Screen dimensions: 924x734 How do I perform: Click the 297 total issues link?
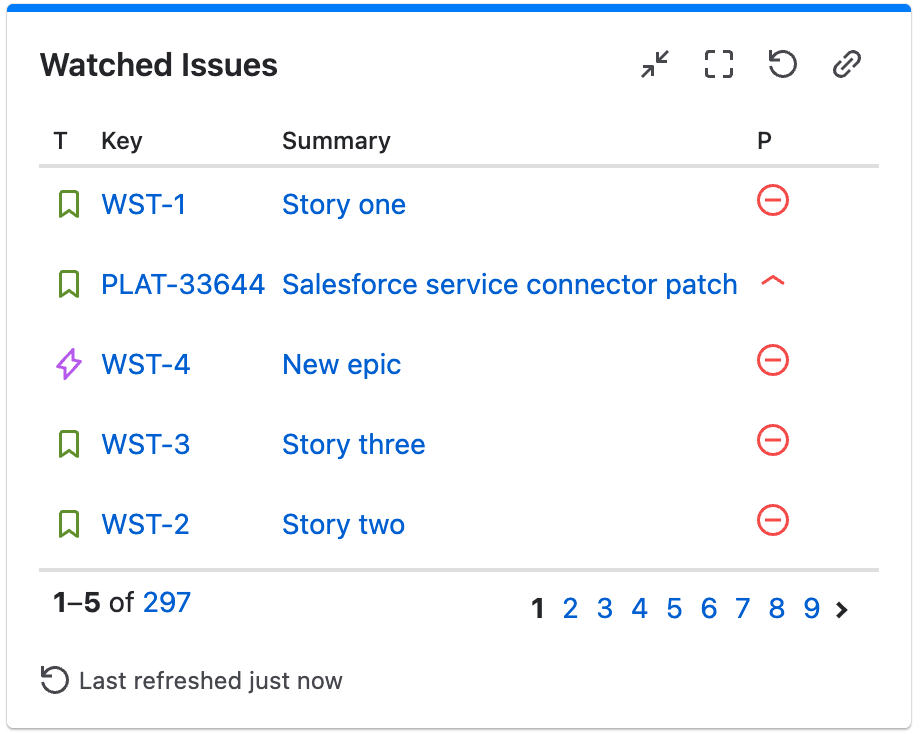(167, 603)
